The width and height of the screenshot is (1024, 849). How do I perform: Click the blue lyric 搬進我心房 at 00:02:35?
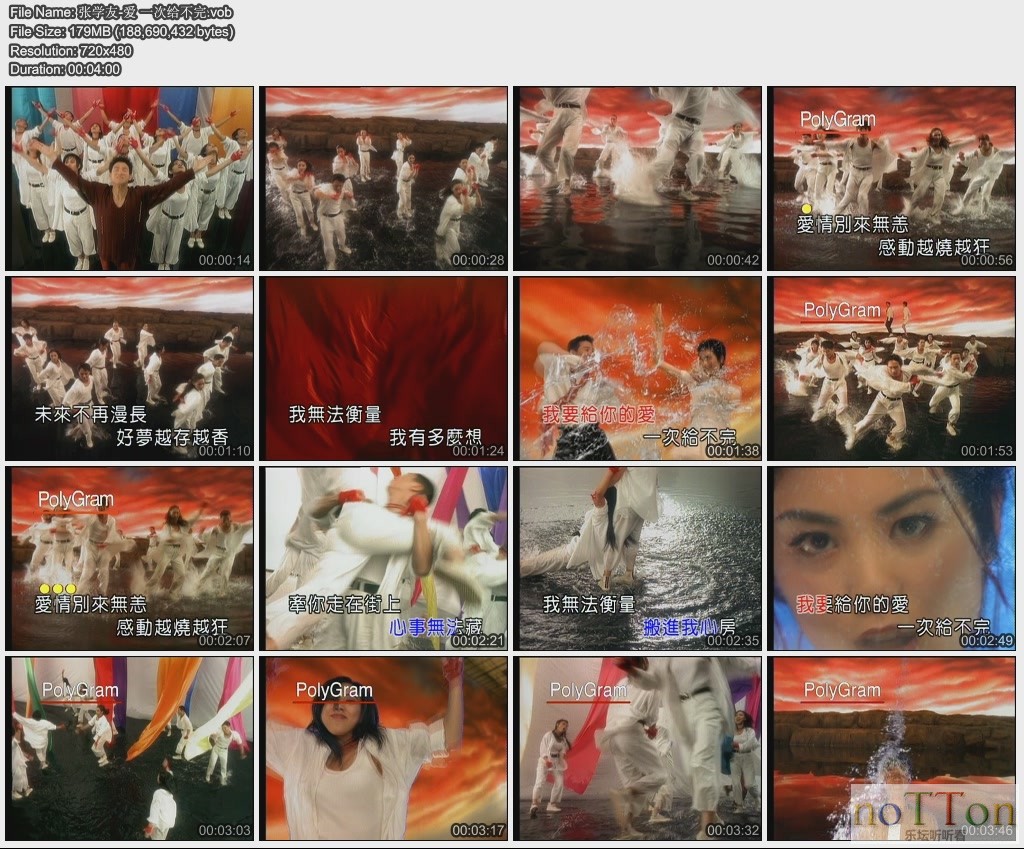coord(689,628)
